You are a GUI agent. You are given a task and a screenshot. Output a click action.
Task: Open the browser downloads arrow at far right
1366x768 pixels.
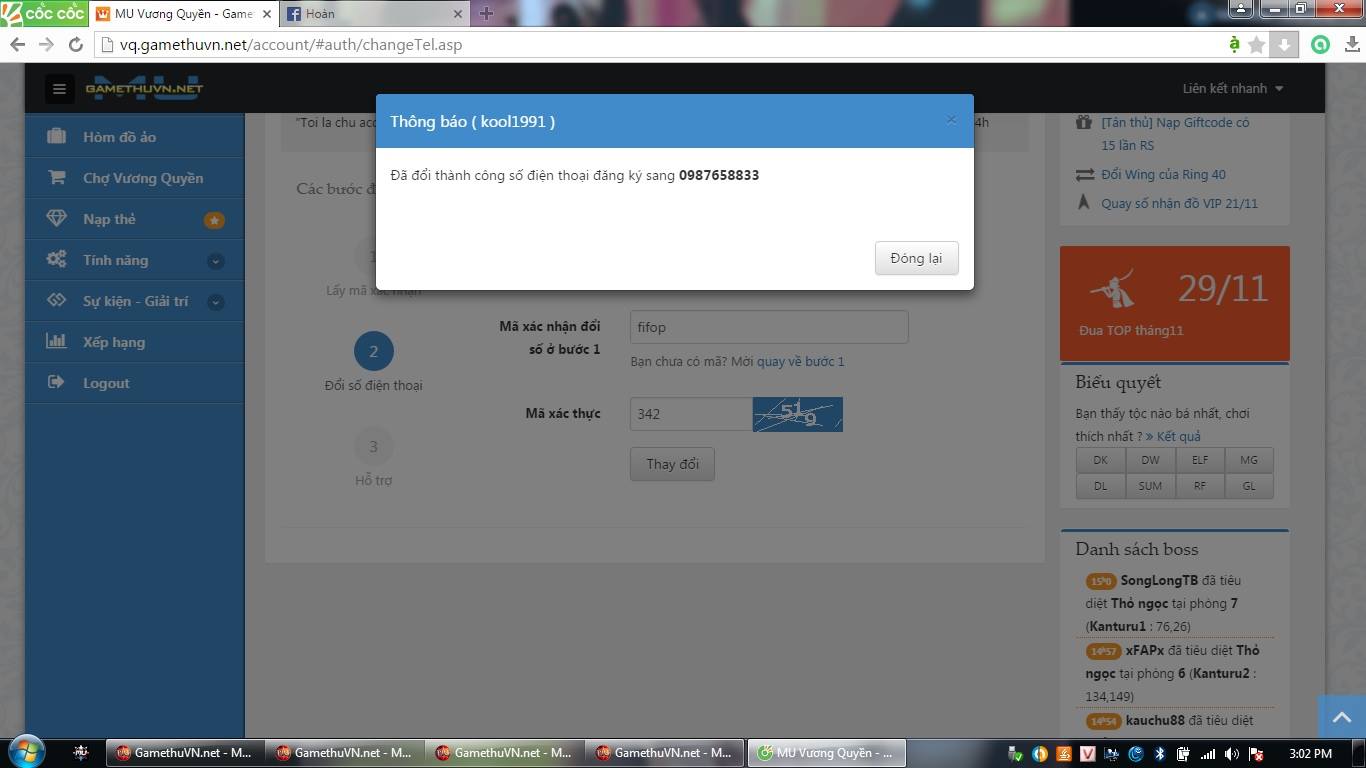1351,44
